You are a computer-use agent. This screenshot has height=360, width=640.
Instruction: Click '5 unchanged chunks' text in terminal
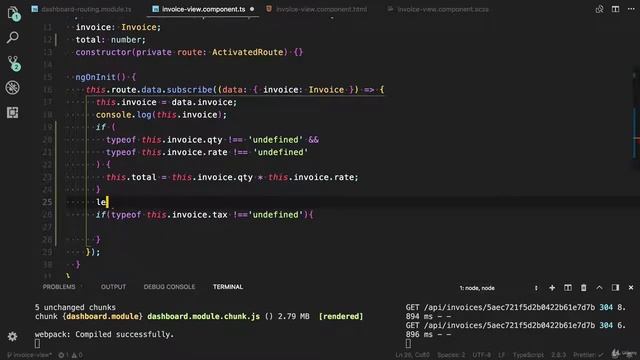click(x=75, y=307)
